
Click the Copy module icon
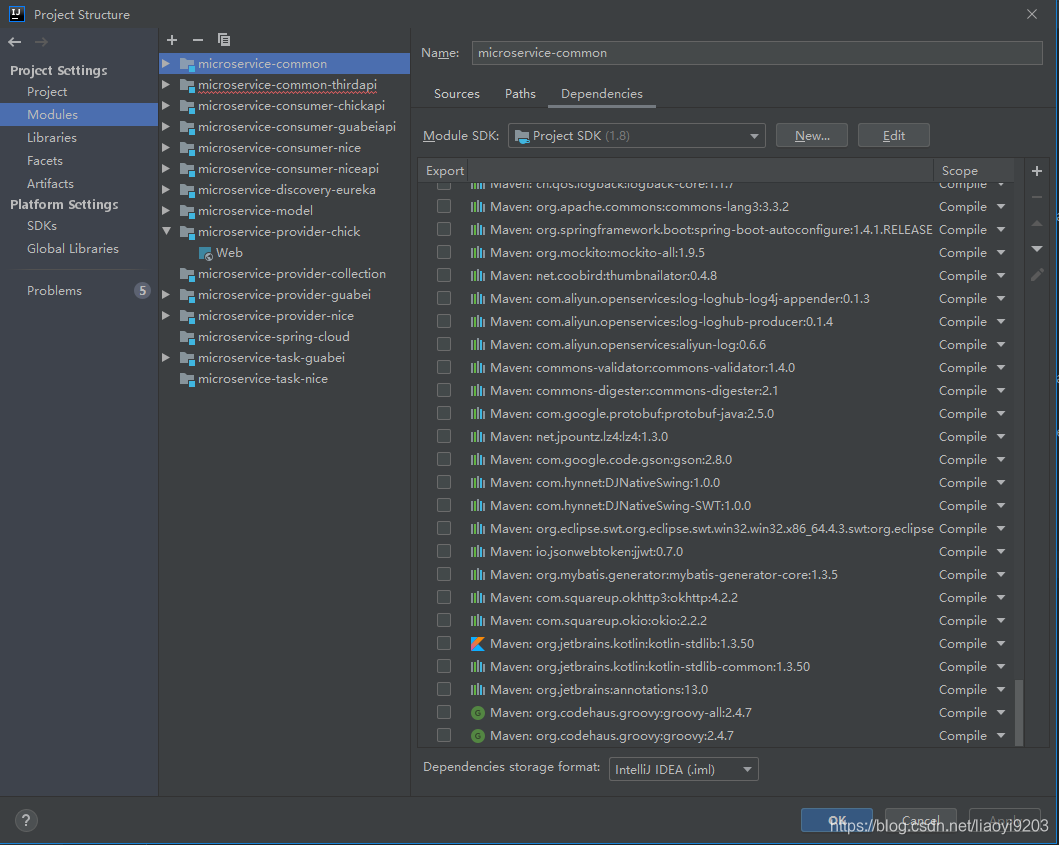224,41
